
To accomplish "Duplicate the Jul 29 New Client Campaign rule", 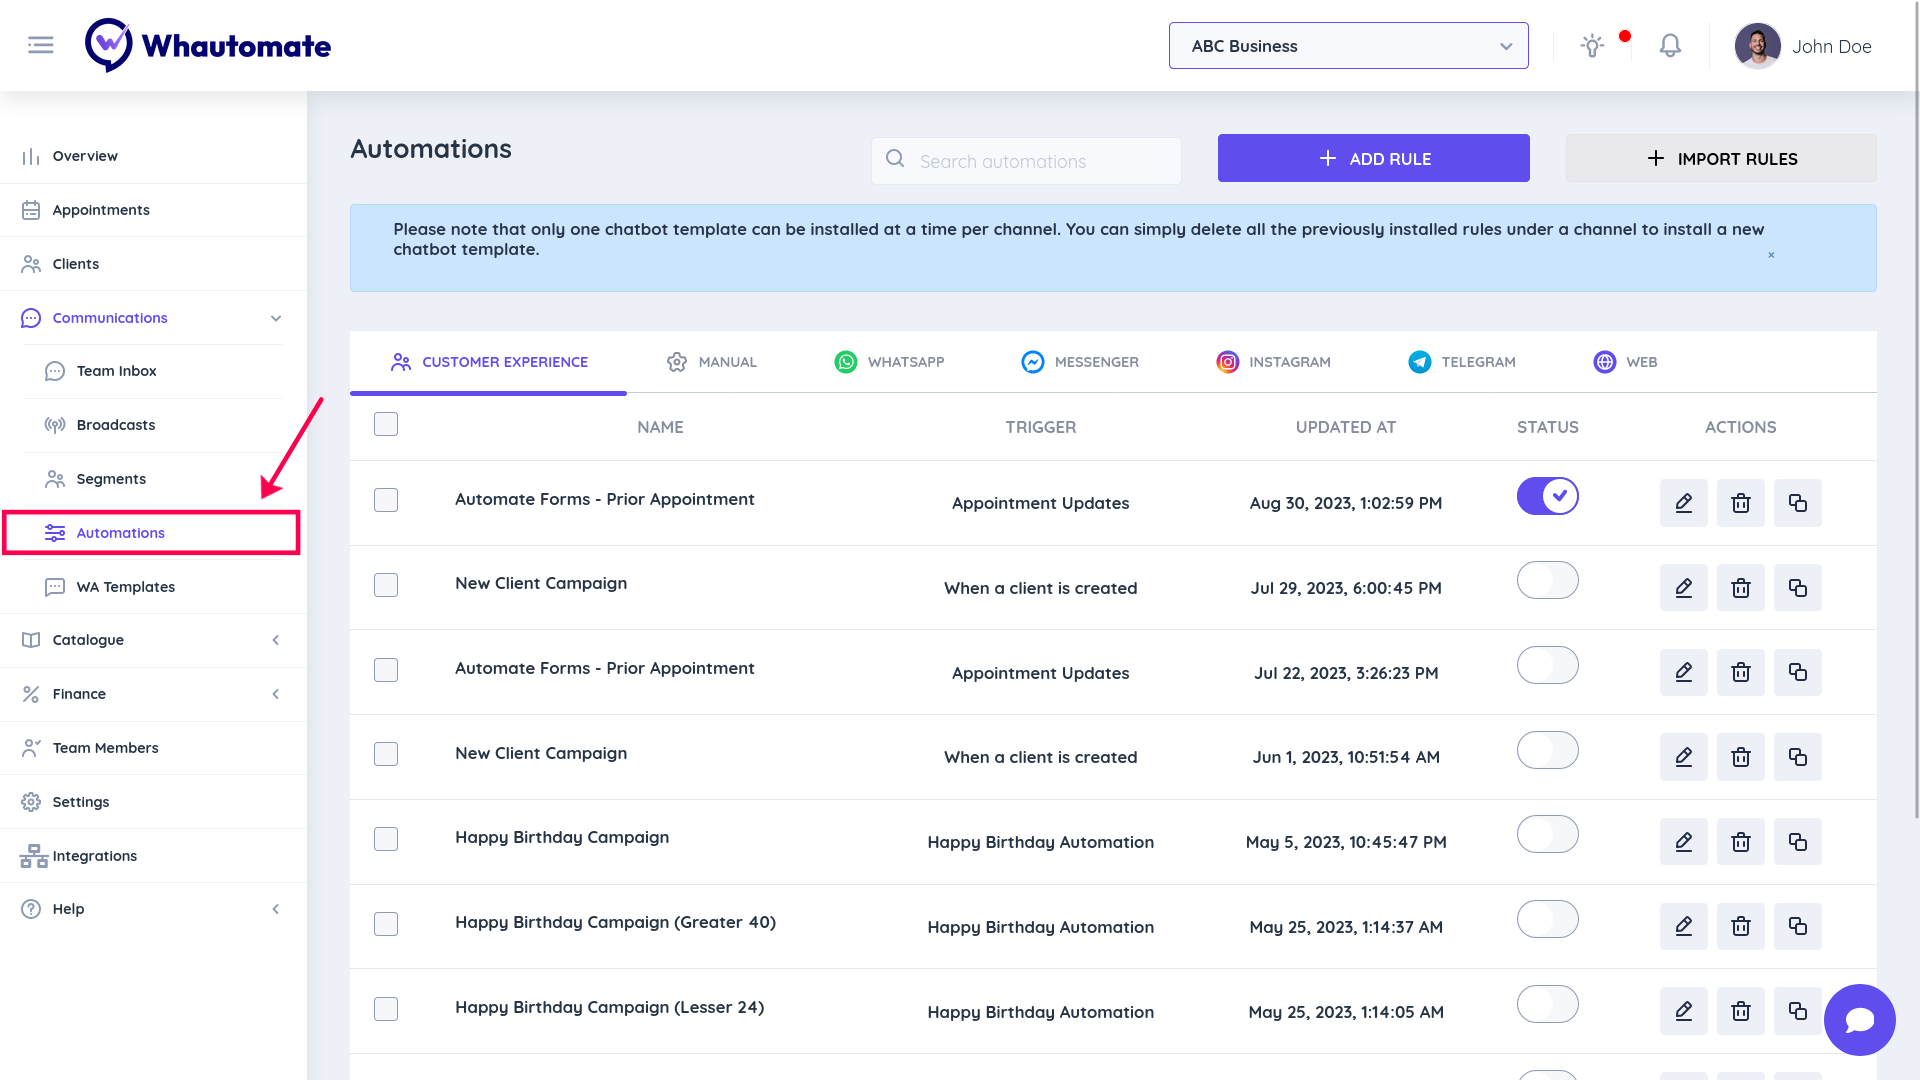I will 1797,588.
